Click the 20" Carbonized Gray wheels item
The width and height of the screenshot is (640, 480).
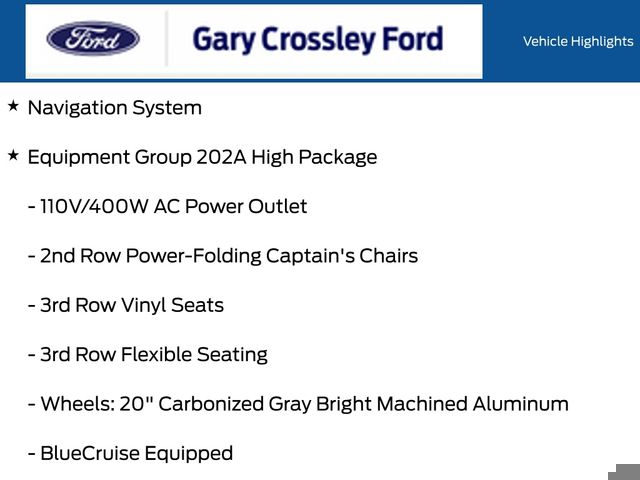[x=304, y=404]
